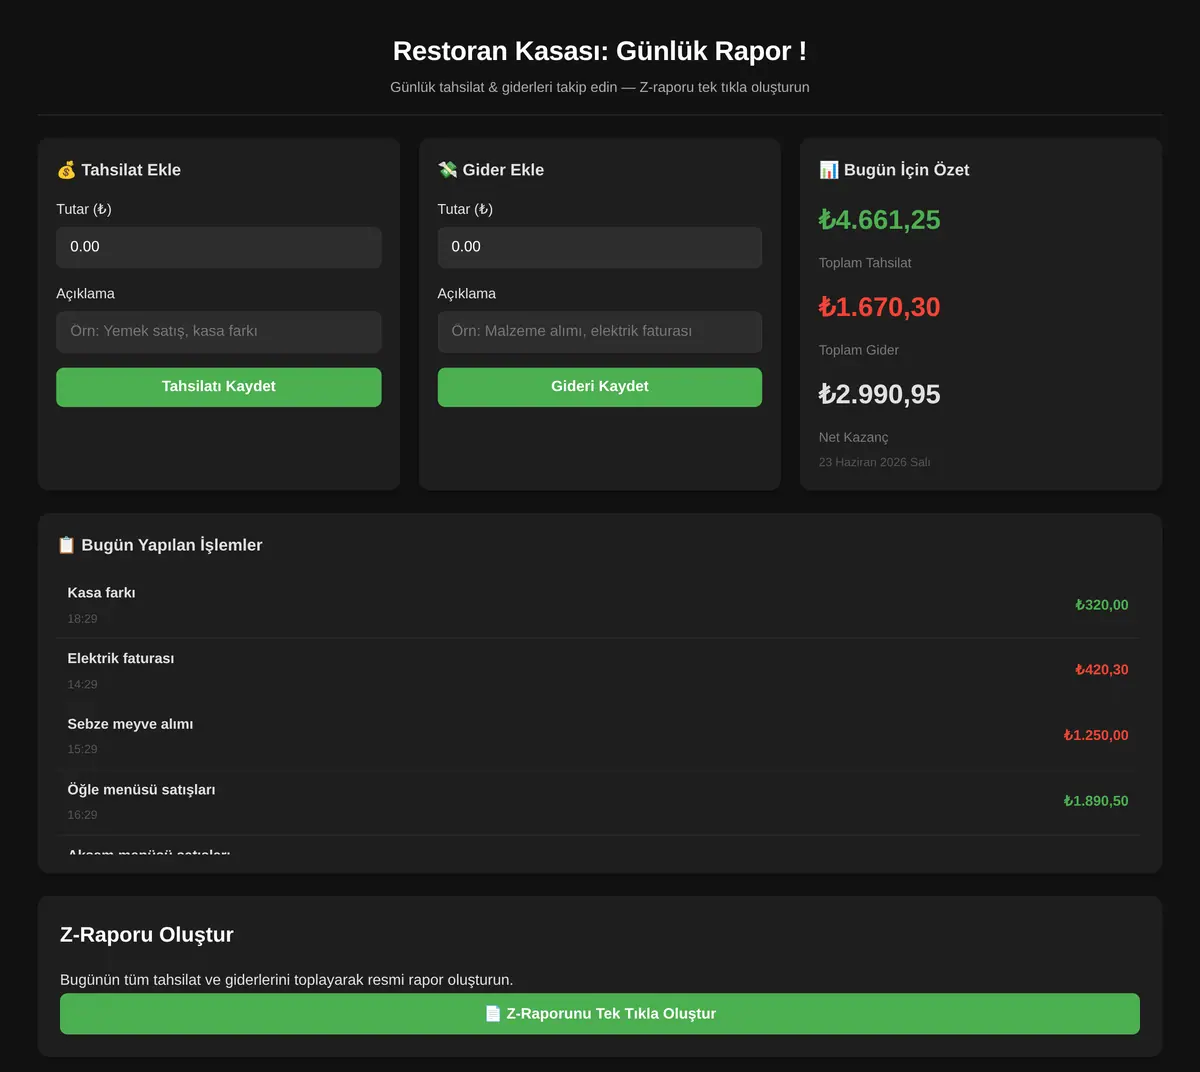Click the Toplam Tahsilat label
Image resolution: width=1200 pixels, height=1072 pixels.
(865, 263)
